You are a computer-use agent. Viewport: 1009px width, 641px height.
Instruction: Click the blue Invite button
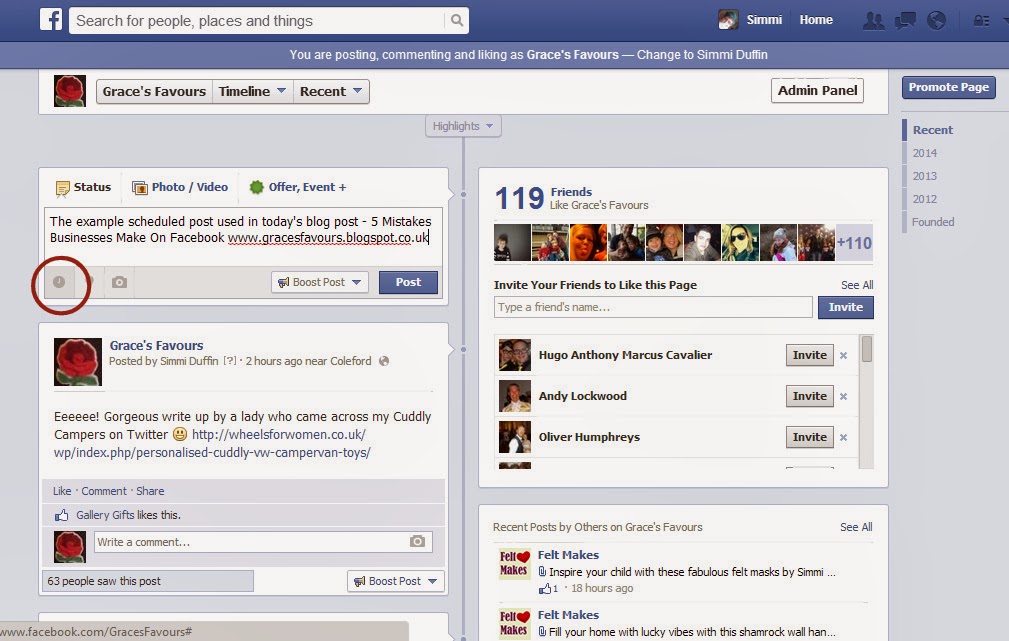846,308
